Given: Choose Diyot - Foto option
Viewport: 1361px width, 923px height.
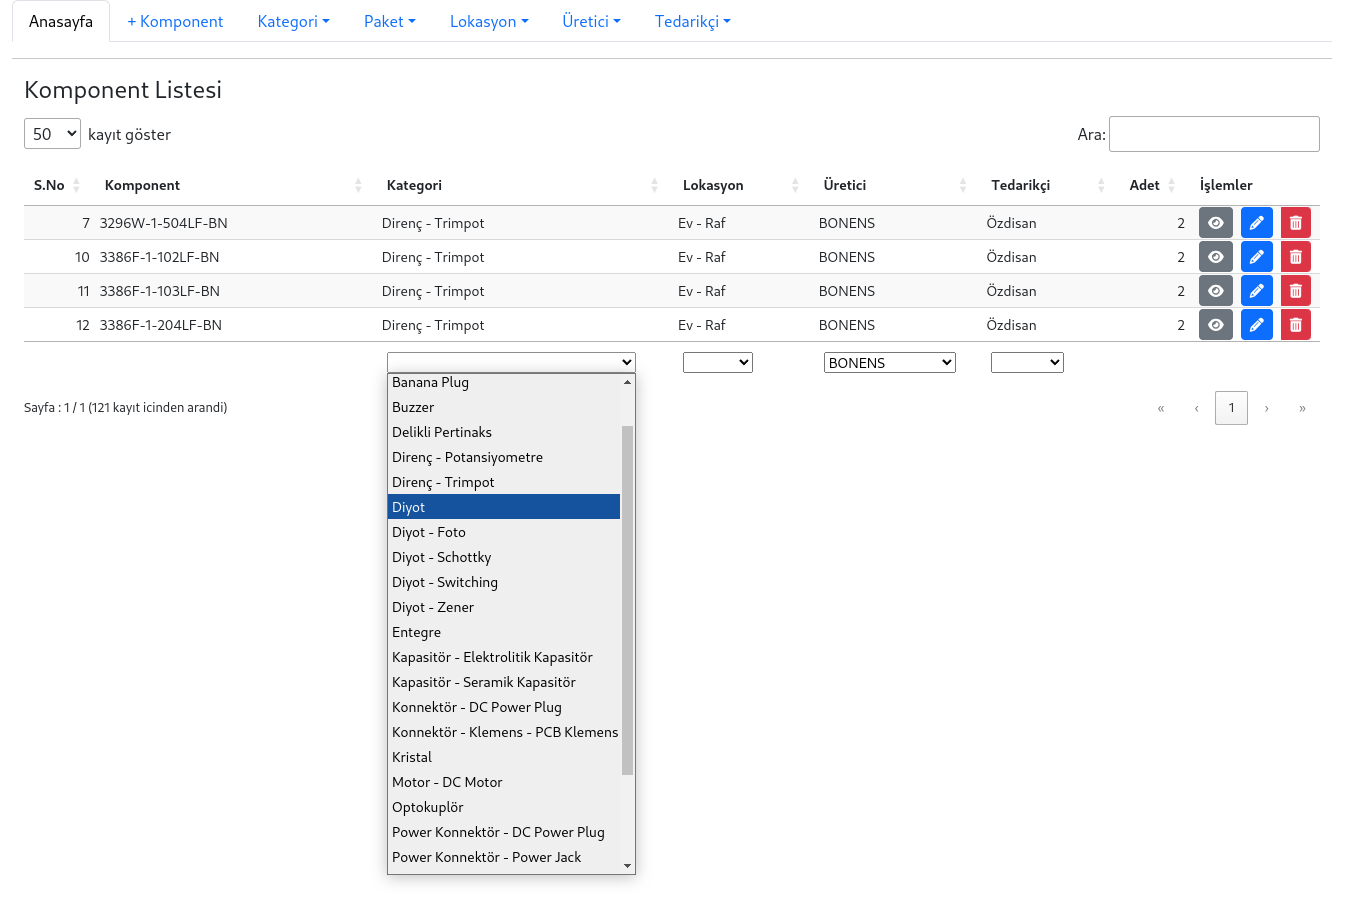Looking at the screenshot, I should pyautogui.click(x=504, y=532).
